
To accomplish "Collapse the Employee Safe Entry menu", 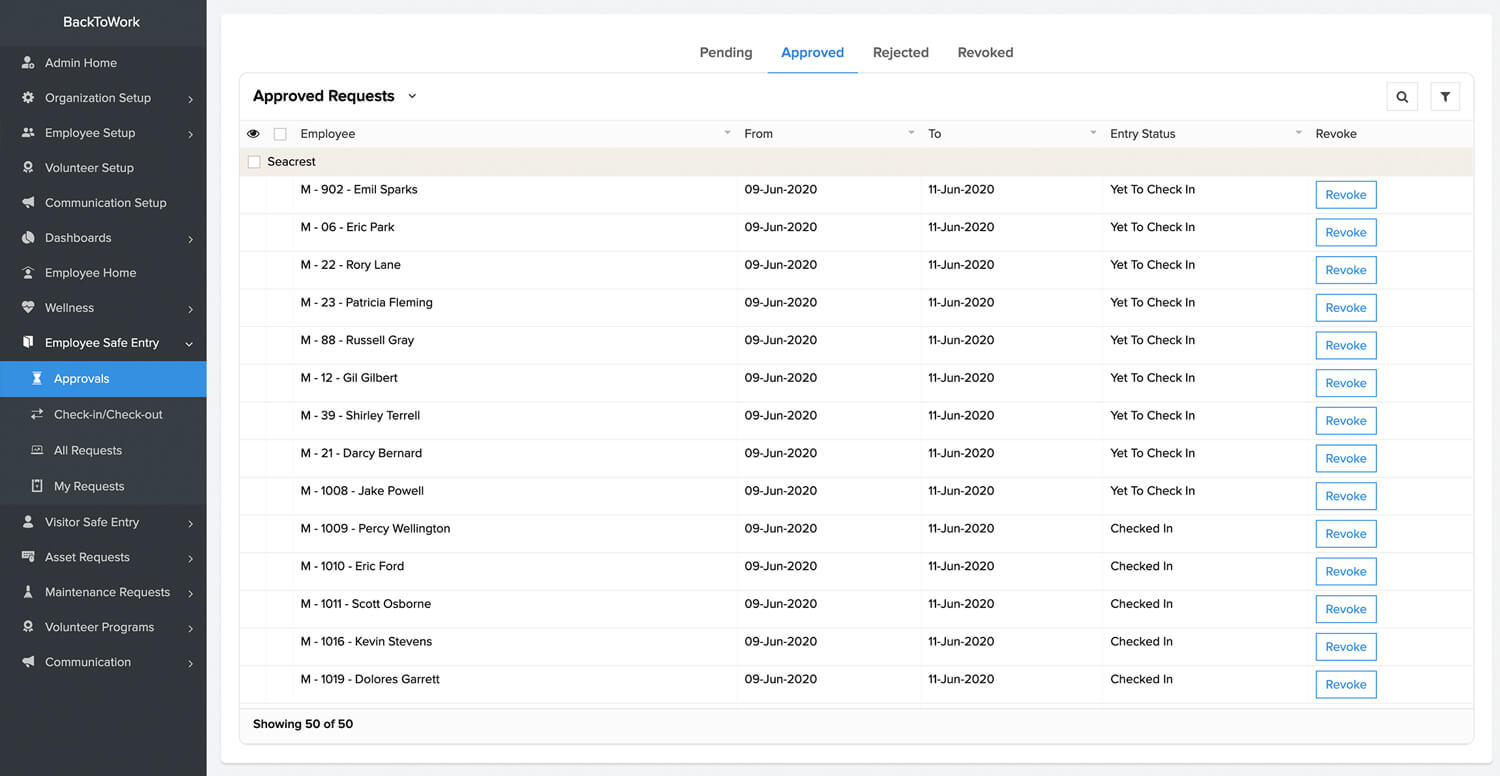I will pos(190,344).
